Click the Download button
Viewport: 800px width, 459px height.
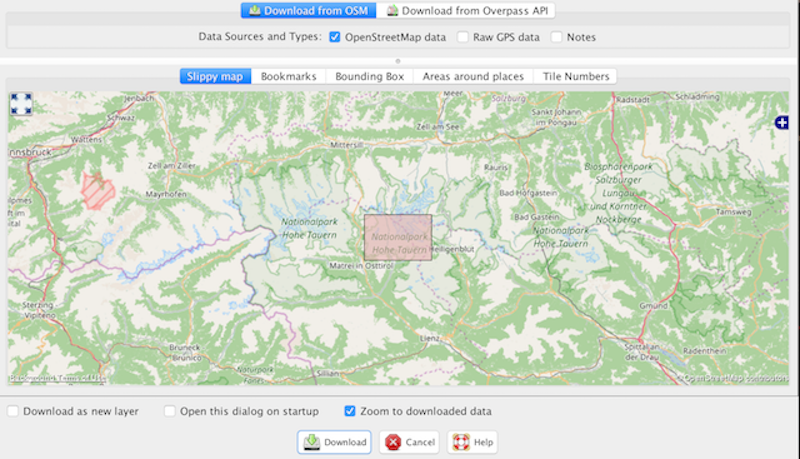click(335, 442)
